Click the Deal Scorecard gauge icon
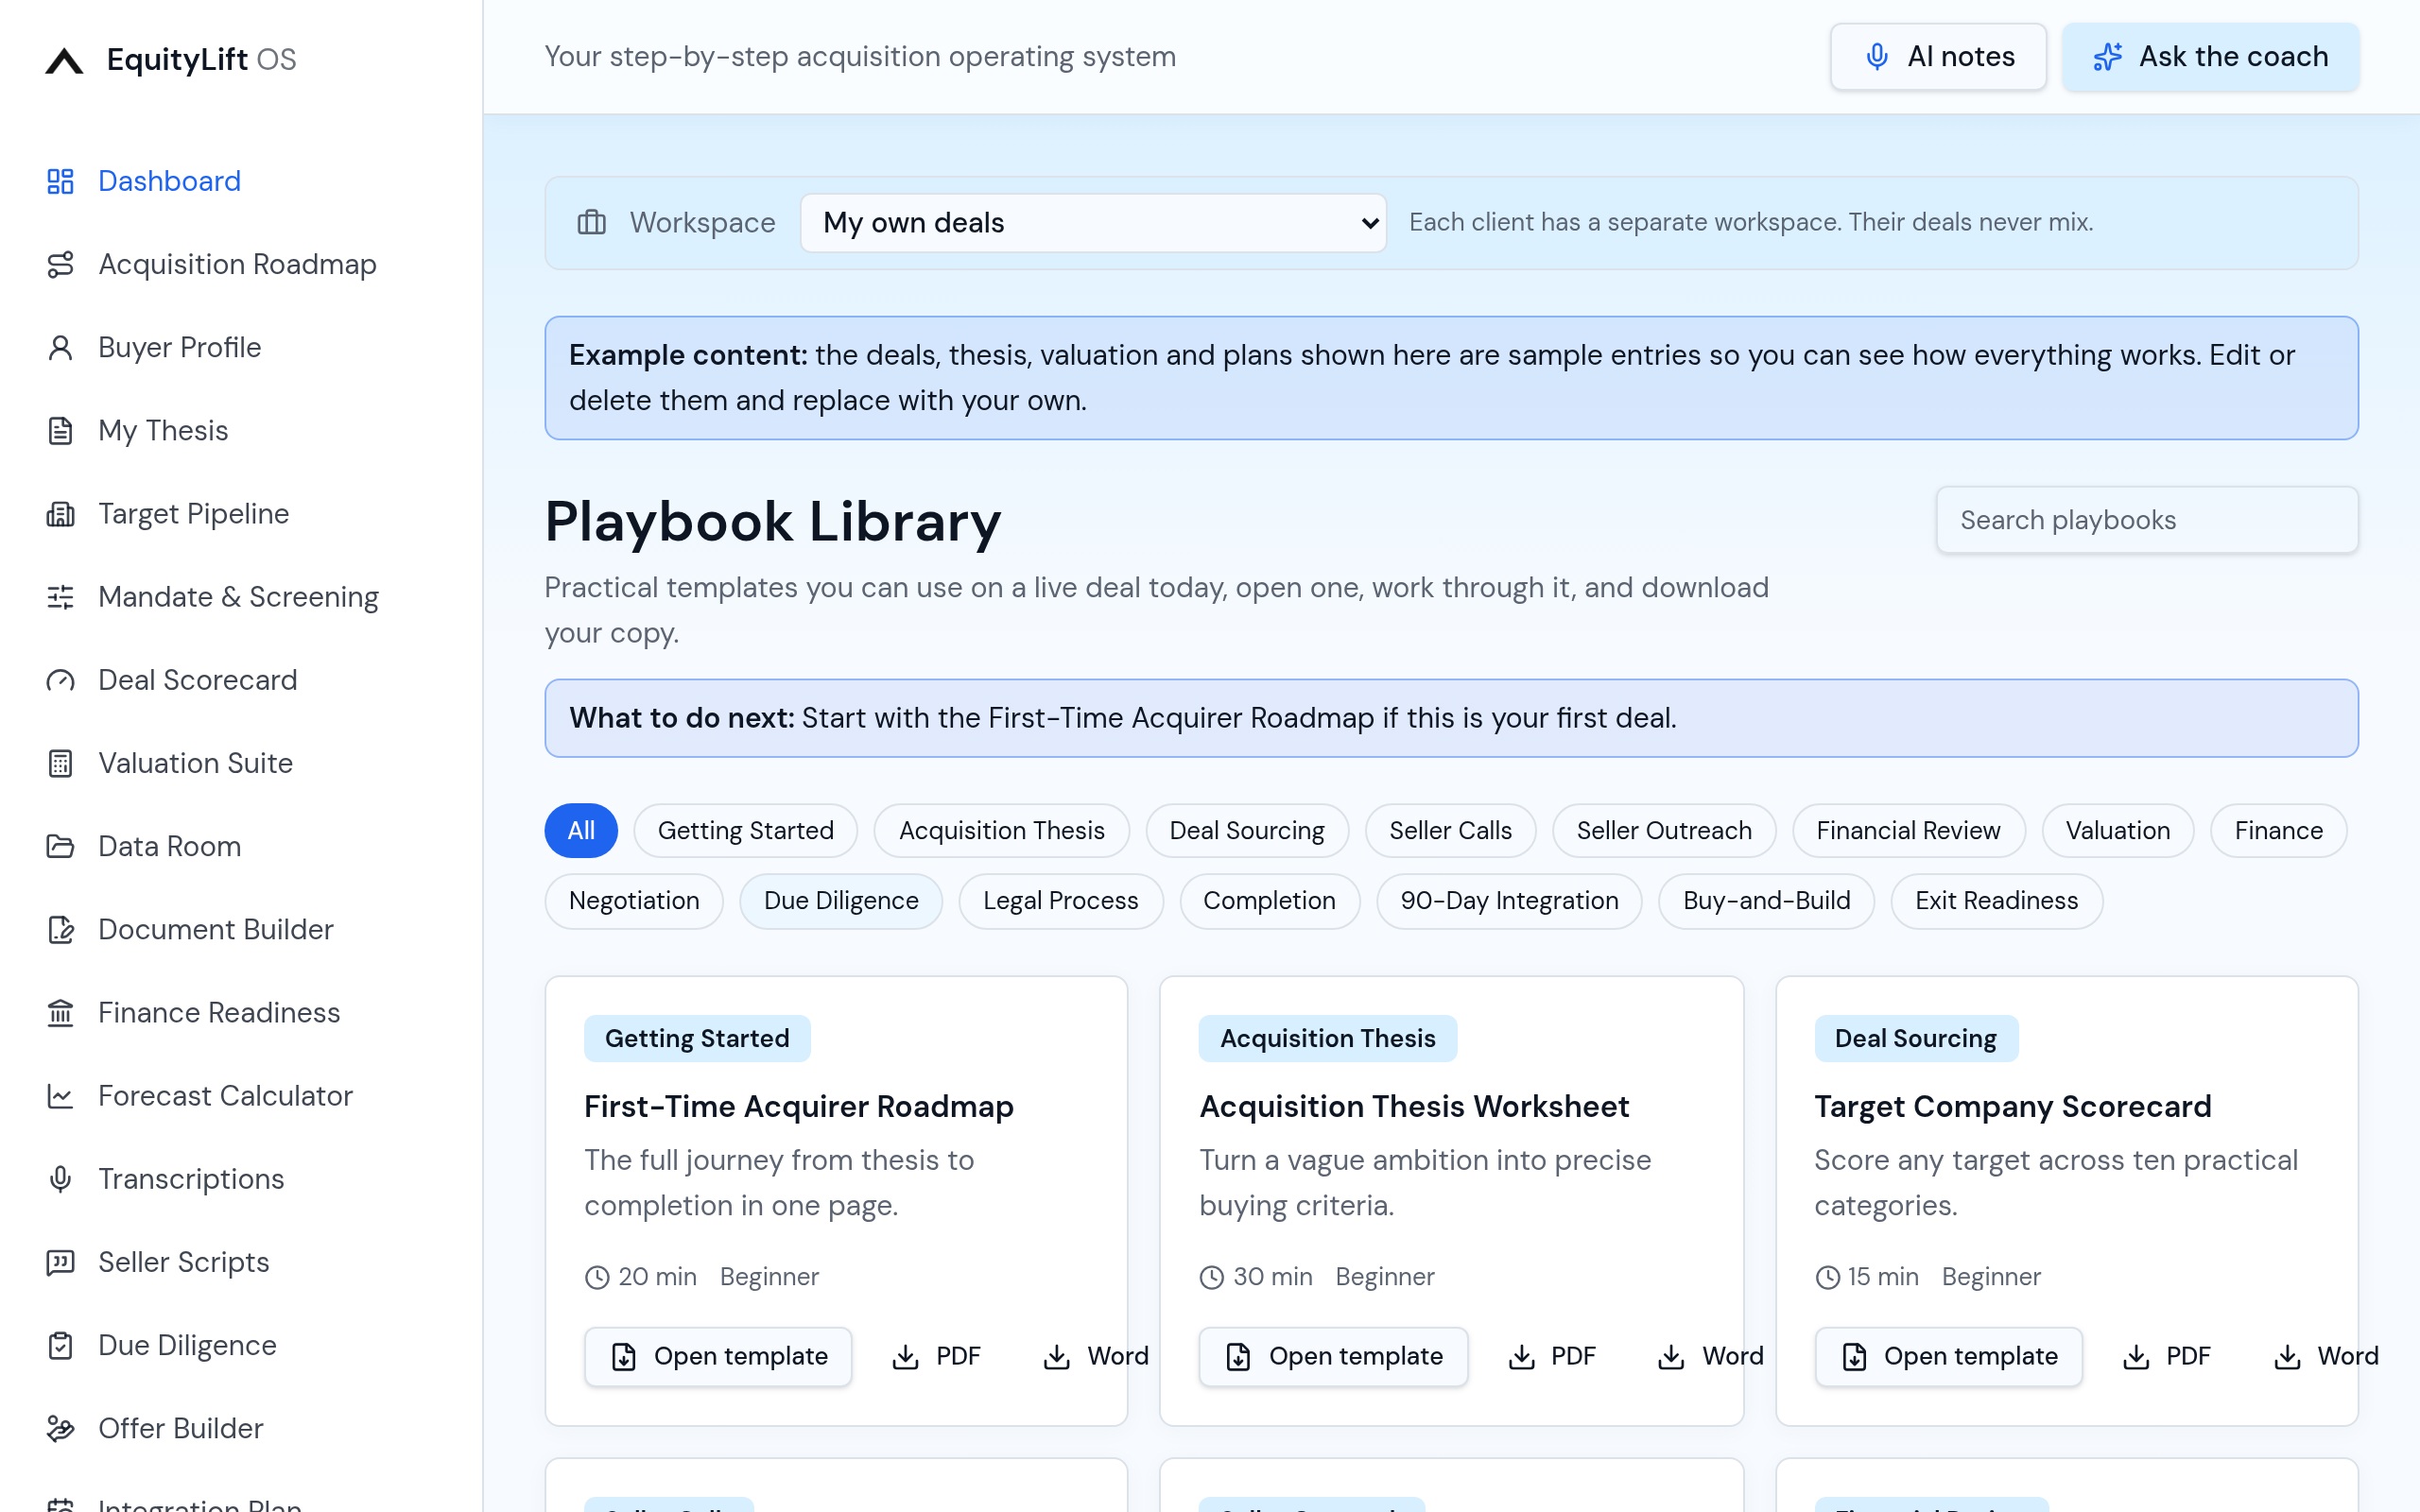The height and width of the screenshot is (1512, 2420). coord(61,680)
